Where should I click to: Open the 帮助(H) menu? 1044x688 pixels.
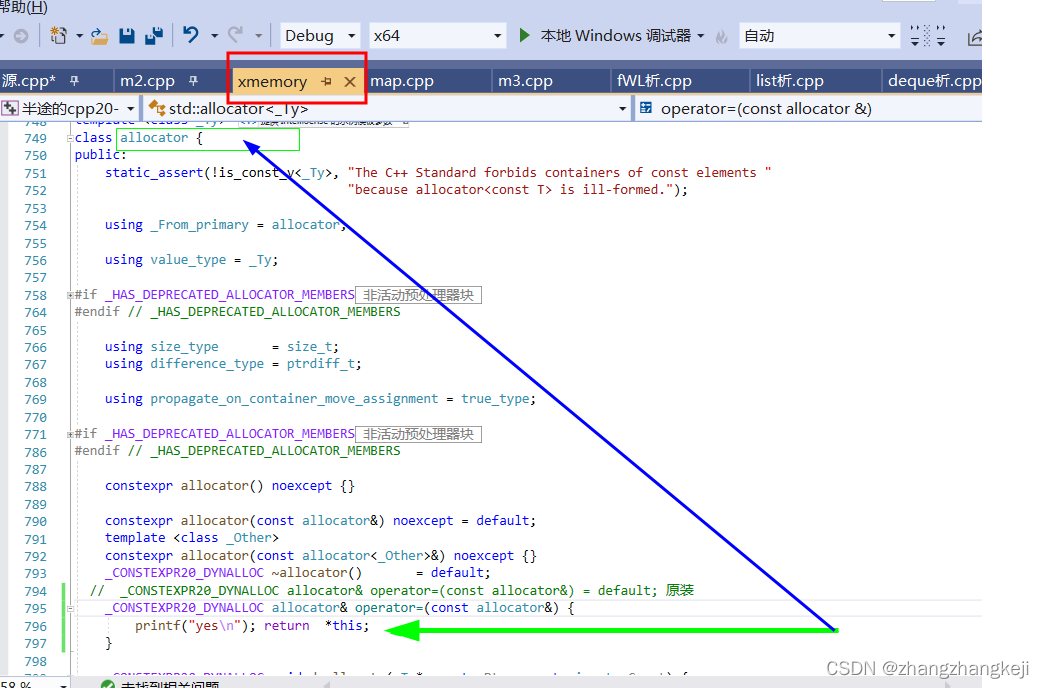tap(24, 7)
